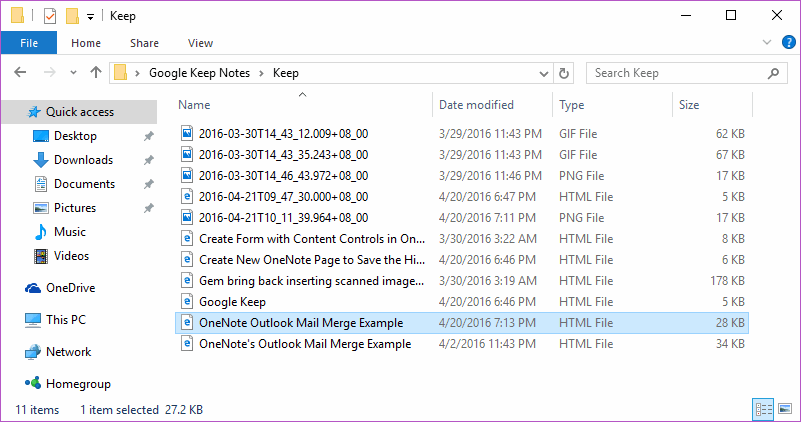
Task: Click the New folder icon in title bar
Action: coord(72,16)
